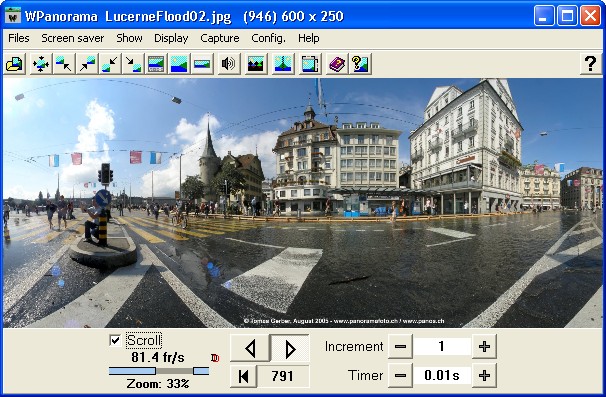
Task: Decrease Timer with the minus button
Action: (400, 375)
